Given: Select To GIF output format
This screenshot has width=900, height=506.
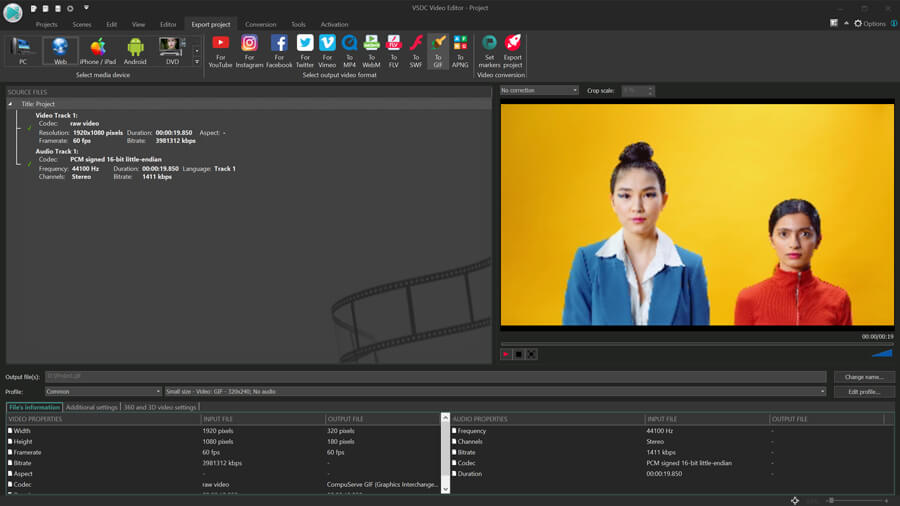Looking at the screenshot, I should pyautogui.click(x=438, y=51).
